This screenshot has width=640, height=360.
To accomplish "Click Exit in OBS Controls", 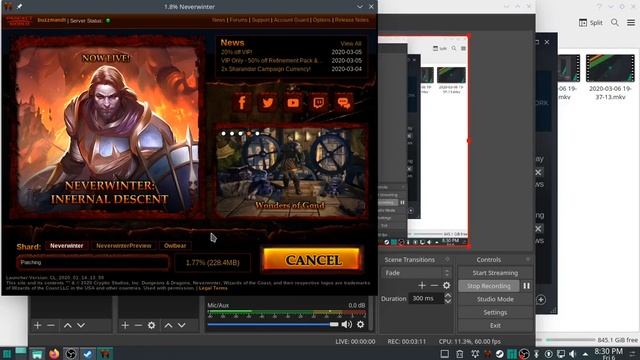I will [x=495, y=325].
